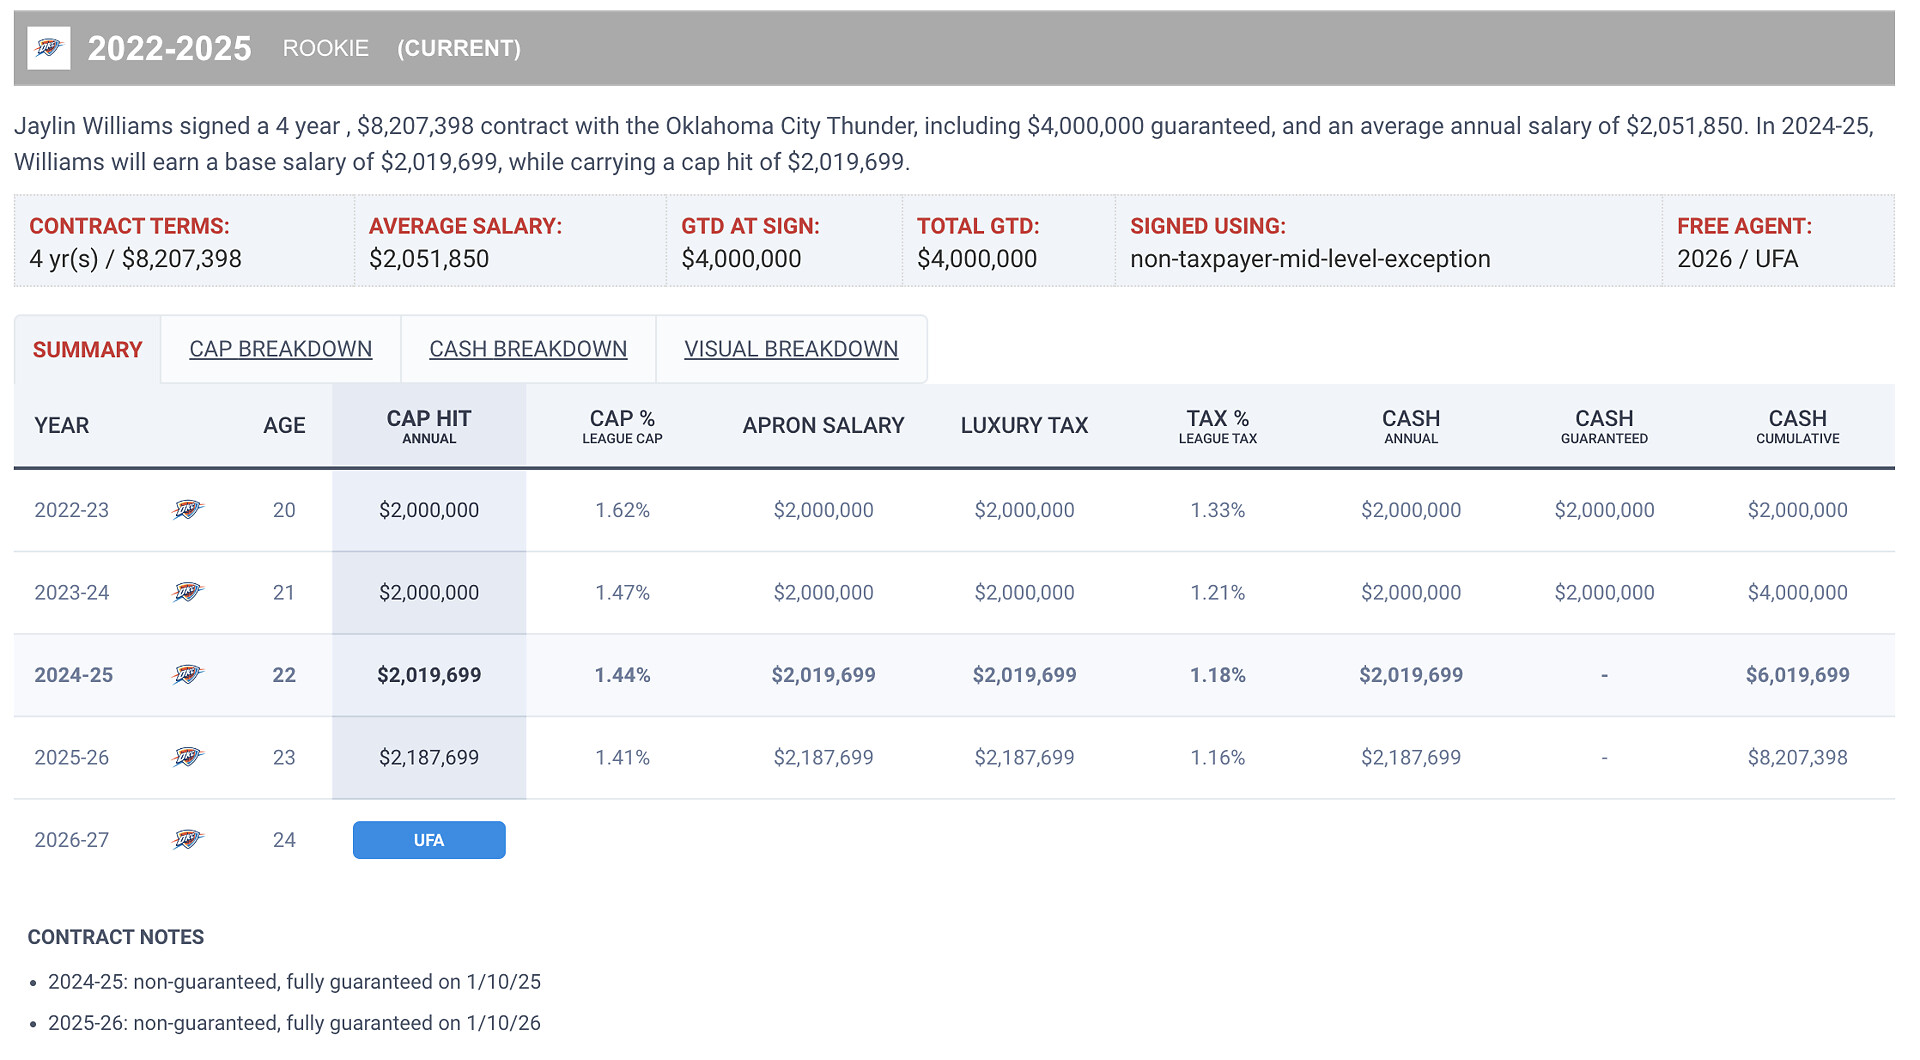
Task: Open the Visual Breakdown tab
Action: pyautogui.click(x=791, y=349)
